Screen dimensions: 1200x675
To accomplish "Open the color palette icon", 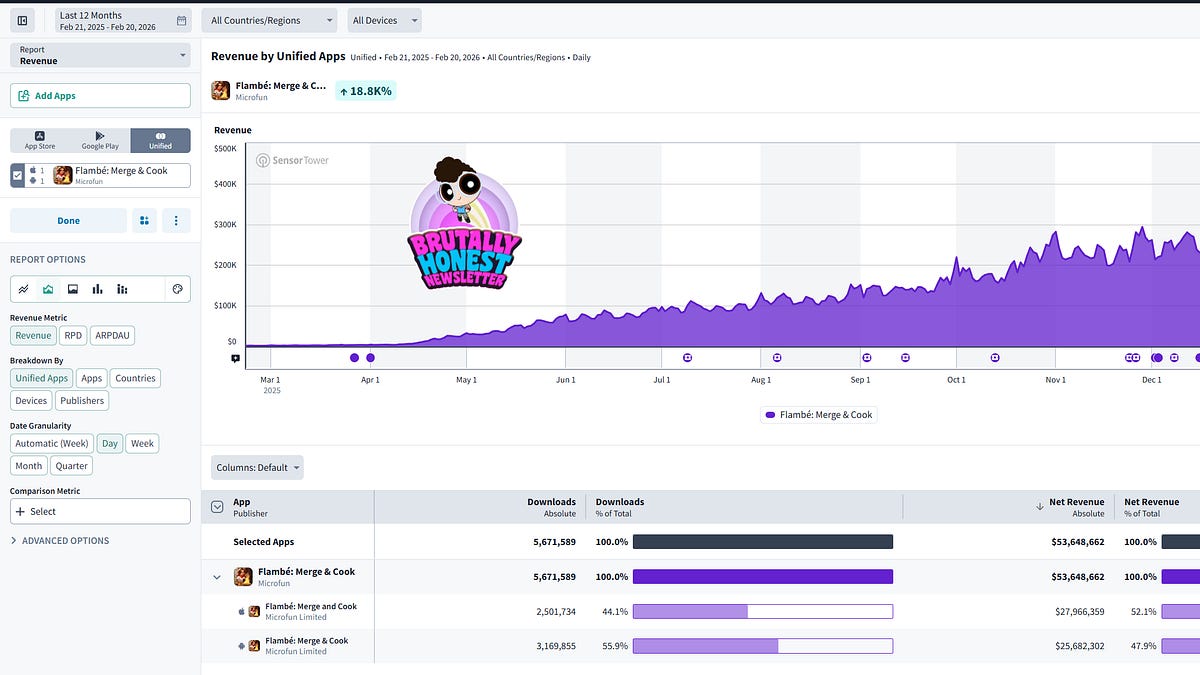I will [177, 289].
